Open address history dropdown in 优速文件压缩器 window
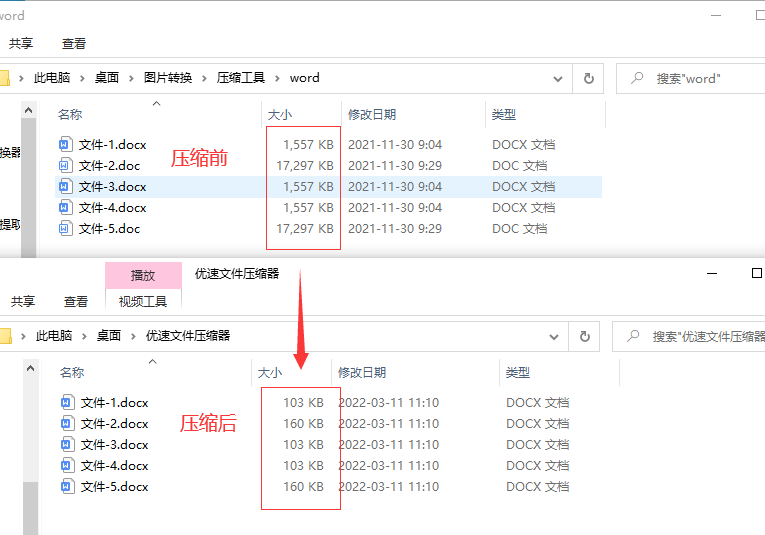 (554, 337)
